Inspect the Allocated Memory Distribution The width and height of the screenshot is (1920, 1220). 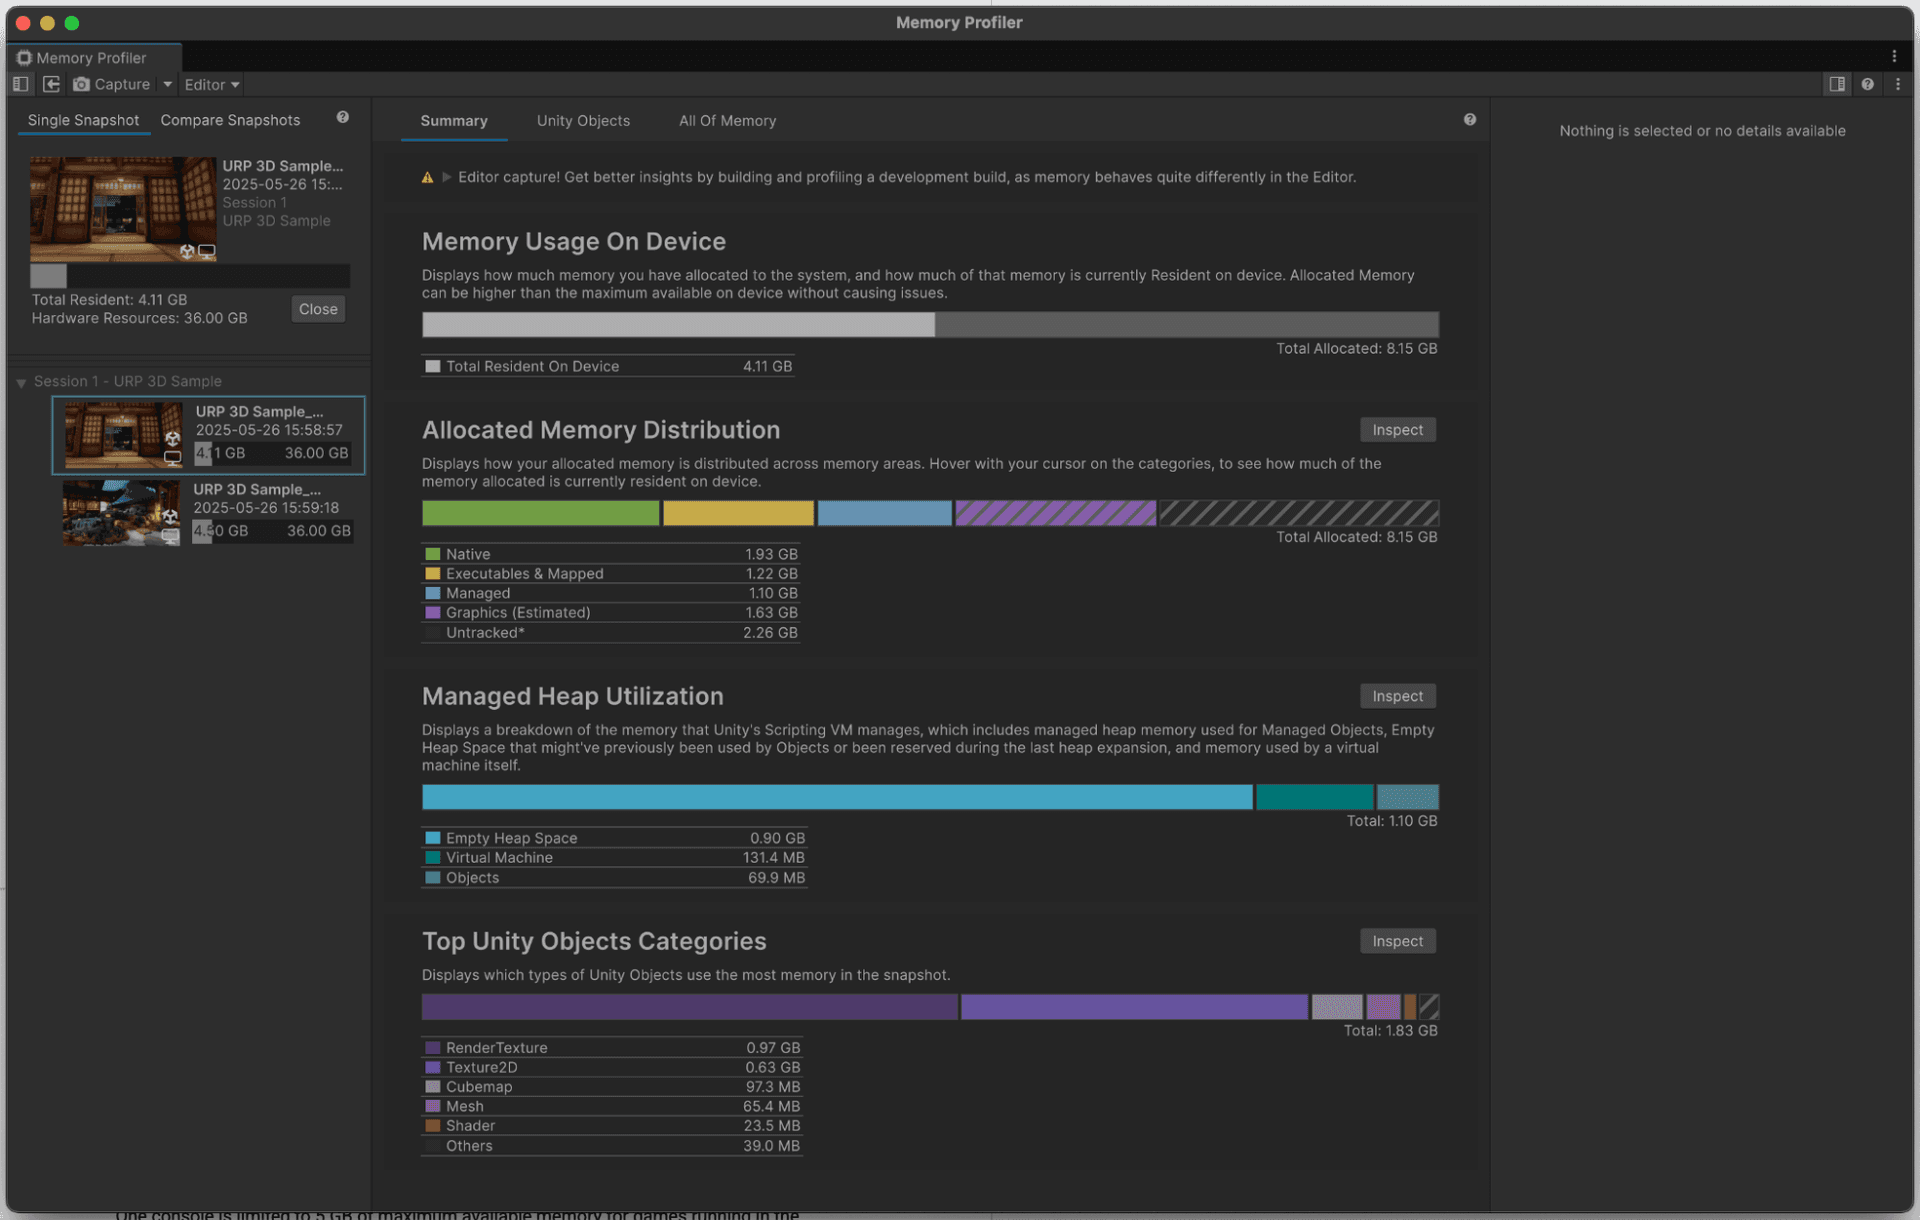tap(1397, 429)
